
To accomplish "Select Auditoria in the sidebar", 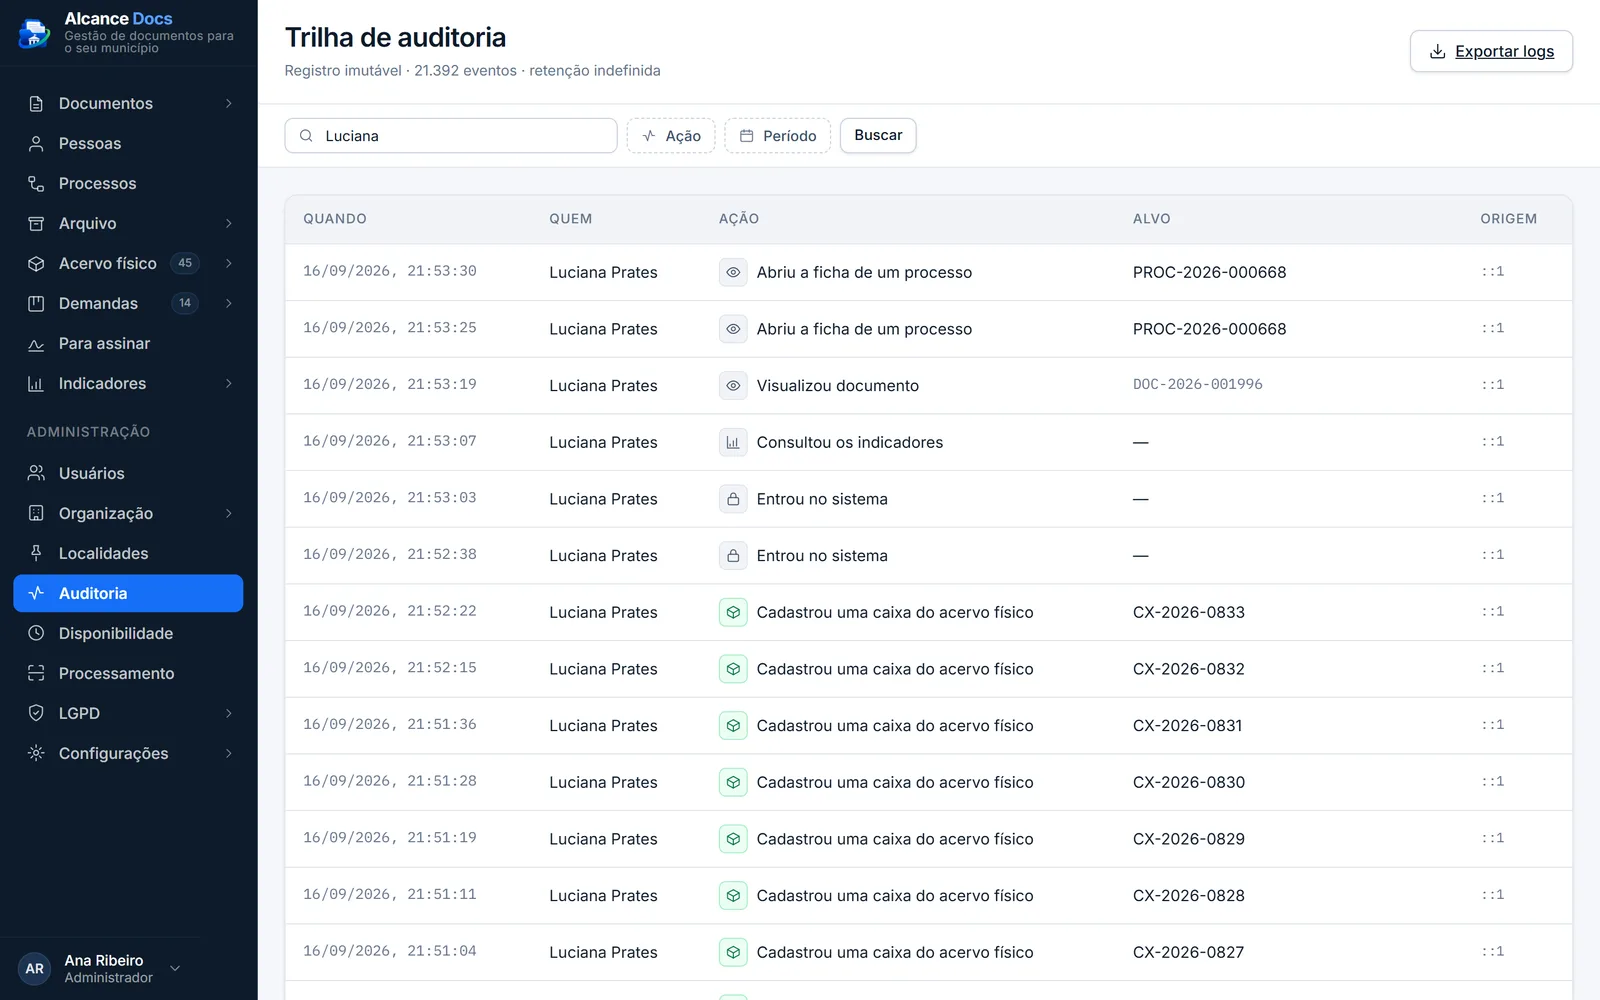I will tap(128, 593).
